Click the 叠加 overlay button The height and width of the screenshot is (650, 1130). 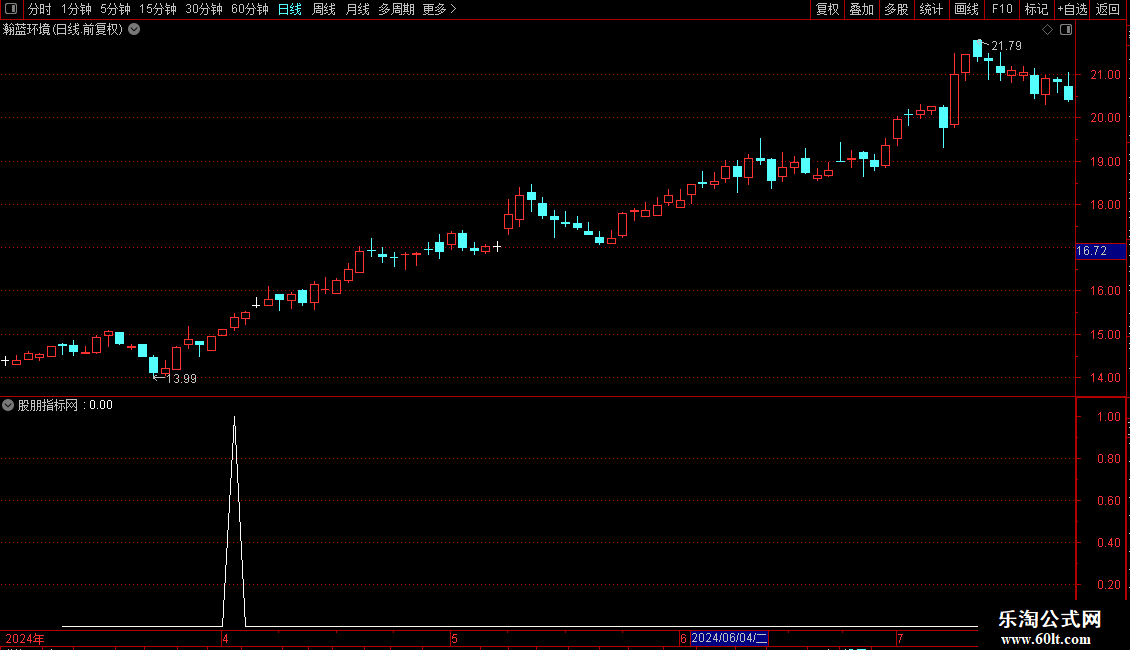(861, 9)
